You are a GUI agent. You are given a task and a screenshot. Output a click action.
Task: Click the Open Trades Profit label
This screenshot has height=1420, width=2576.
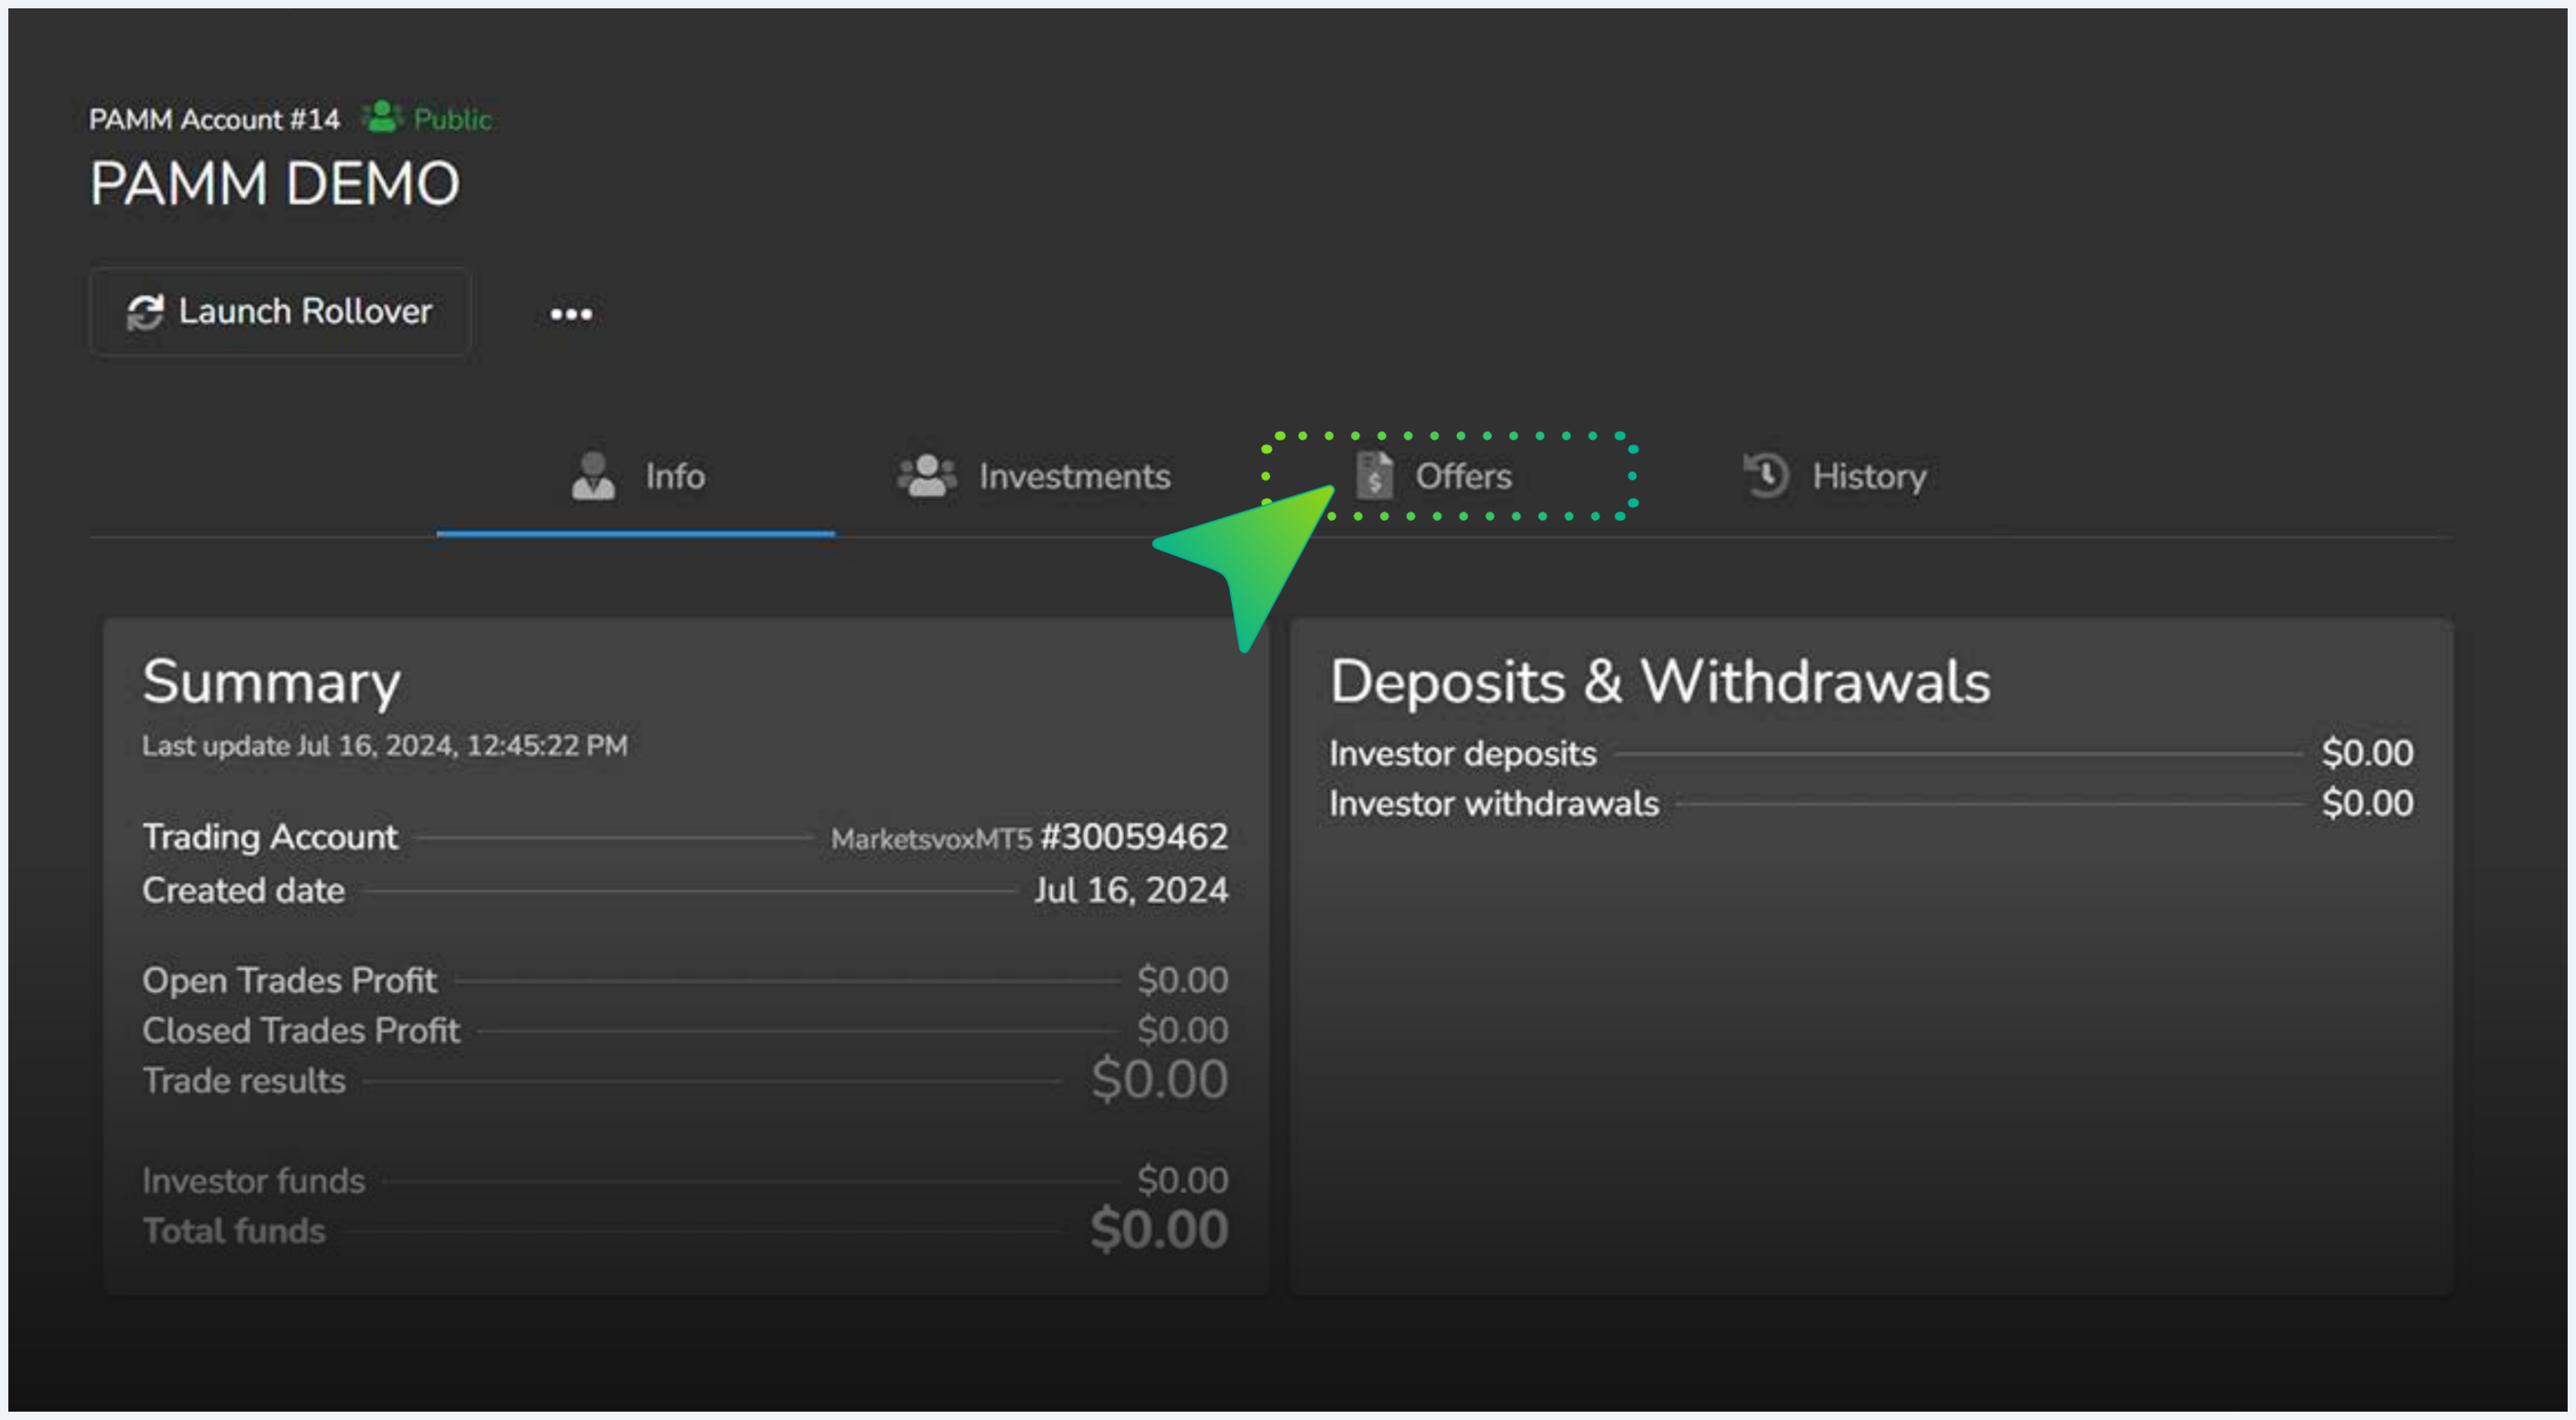click(289, 981)
